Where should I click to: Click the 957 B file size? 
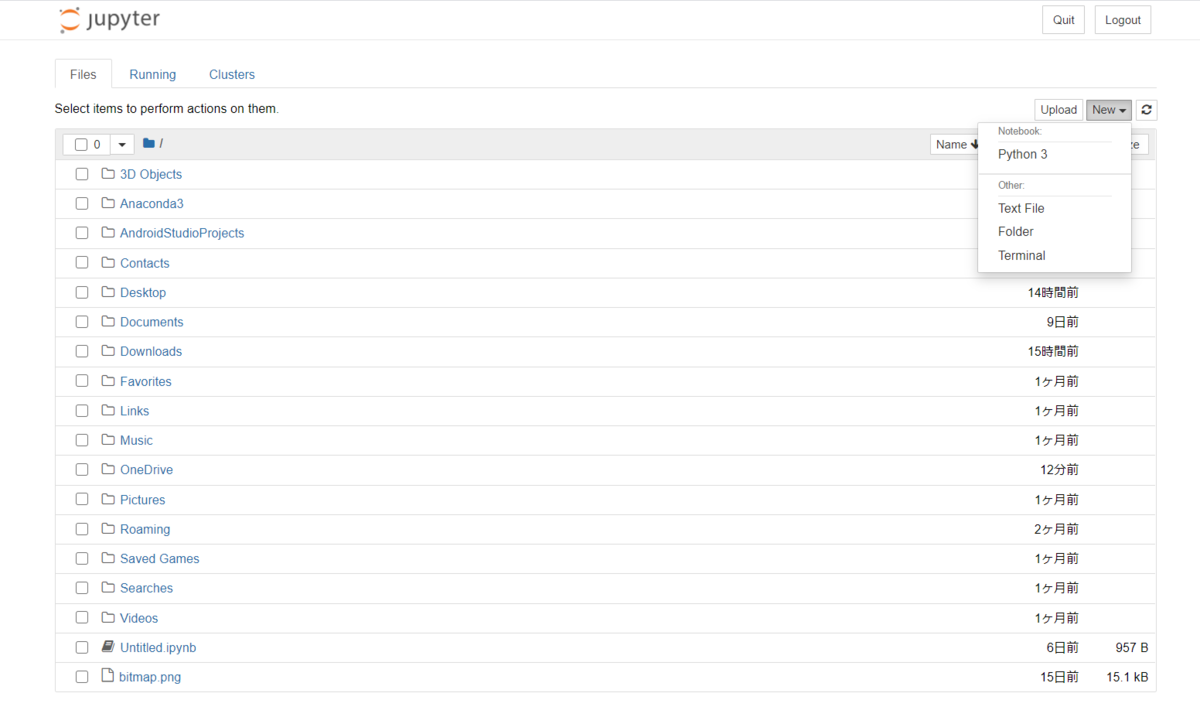[x=1131, y=648]
